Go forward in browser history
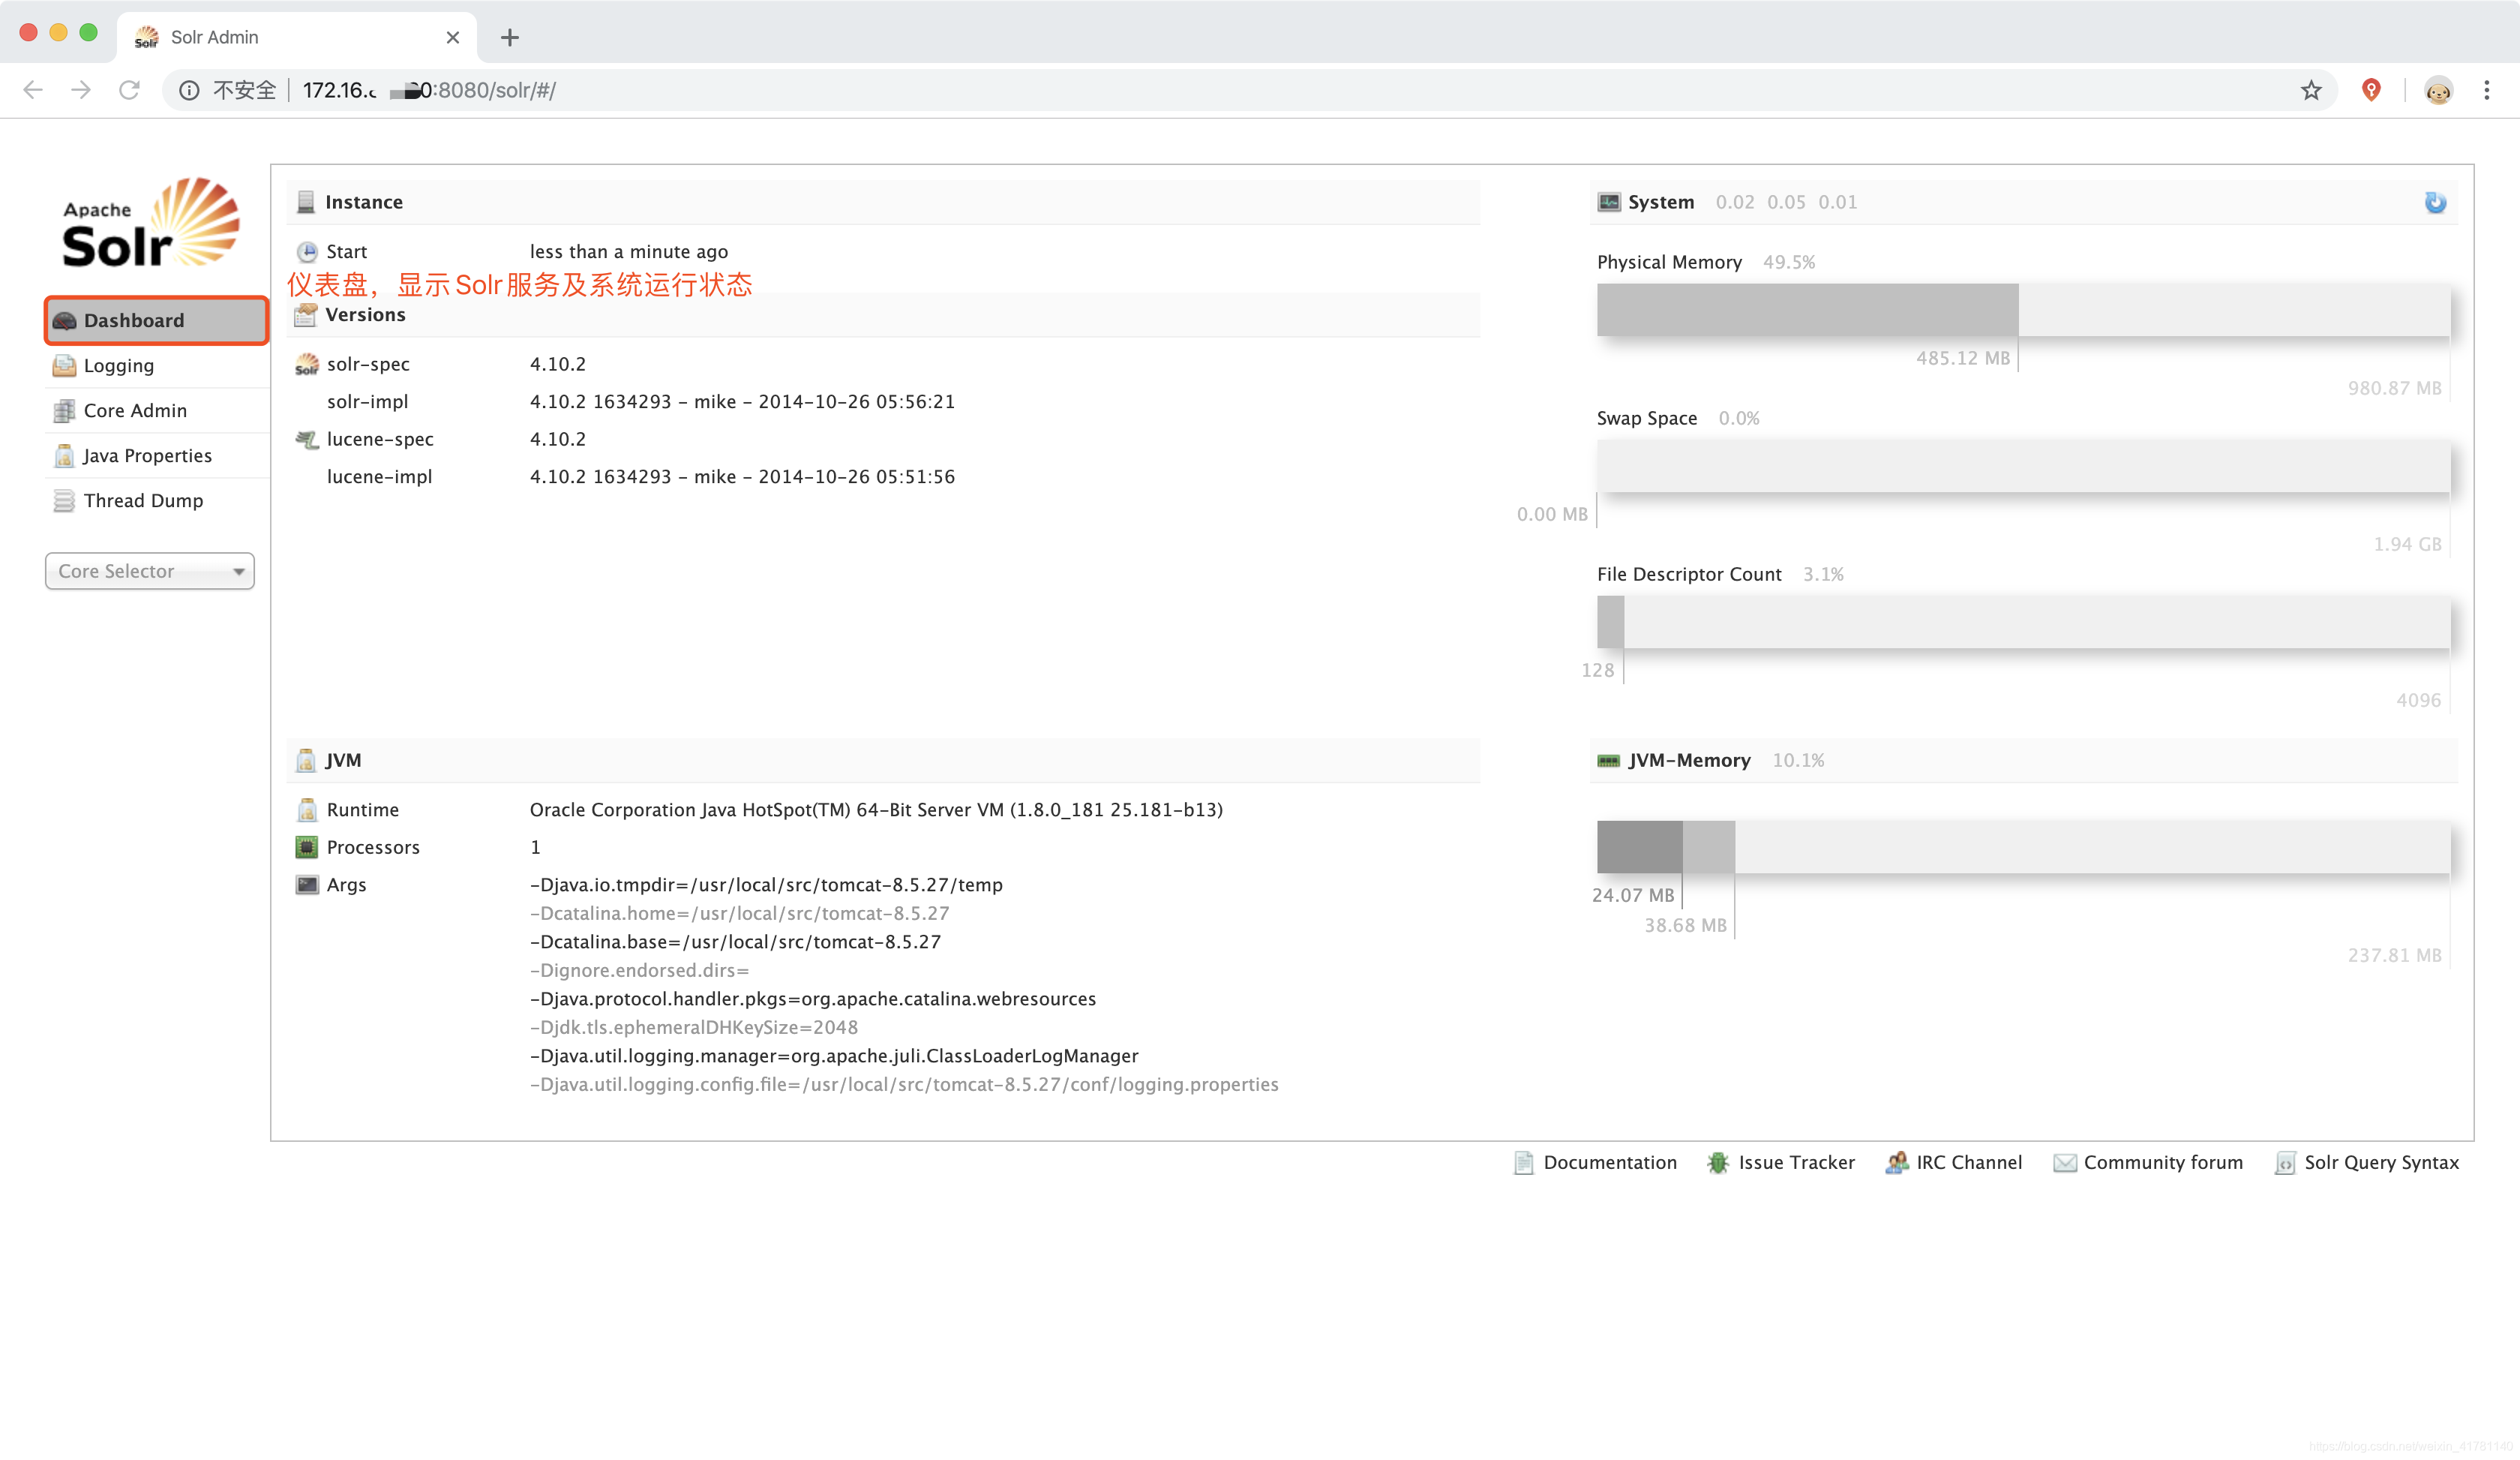Screen dimensions: 2520x1460 tap(81, 90)
